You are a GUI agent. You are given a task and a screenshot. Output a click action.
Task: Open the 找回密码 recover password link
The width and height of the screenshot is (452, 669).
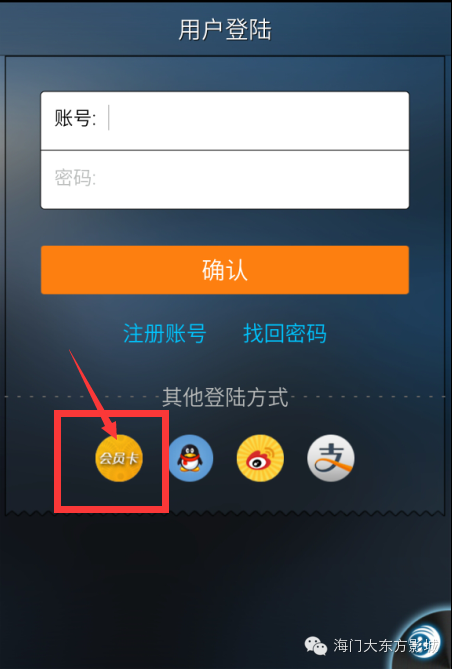(x=285, y=333)
